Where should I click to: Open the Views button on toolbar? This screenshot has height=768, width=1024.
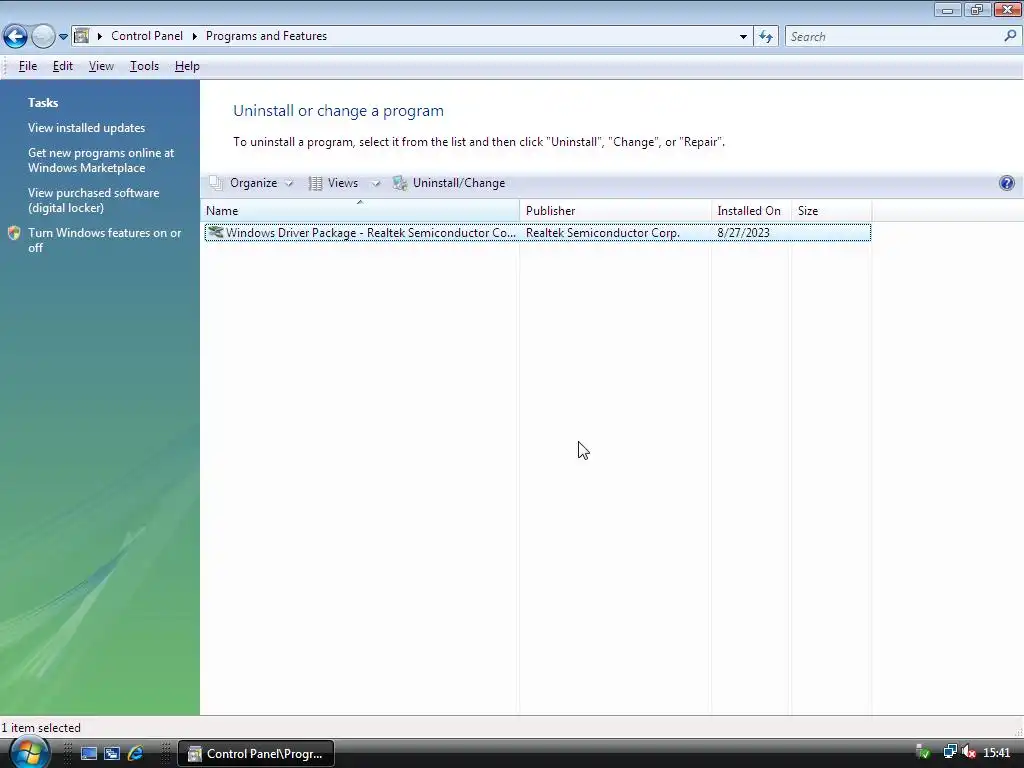(334, 184)
